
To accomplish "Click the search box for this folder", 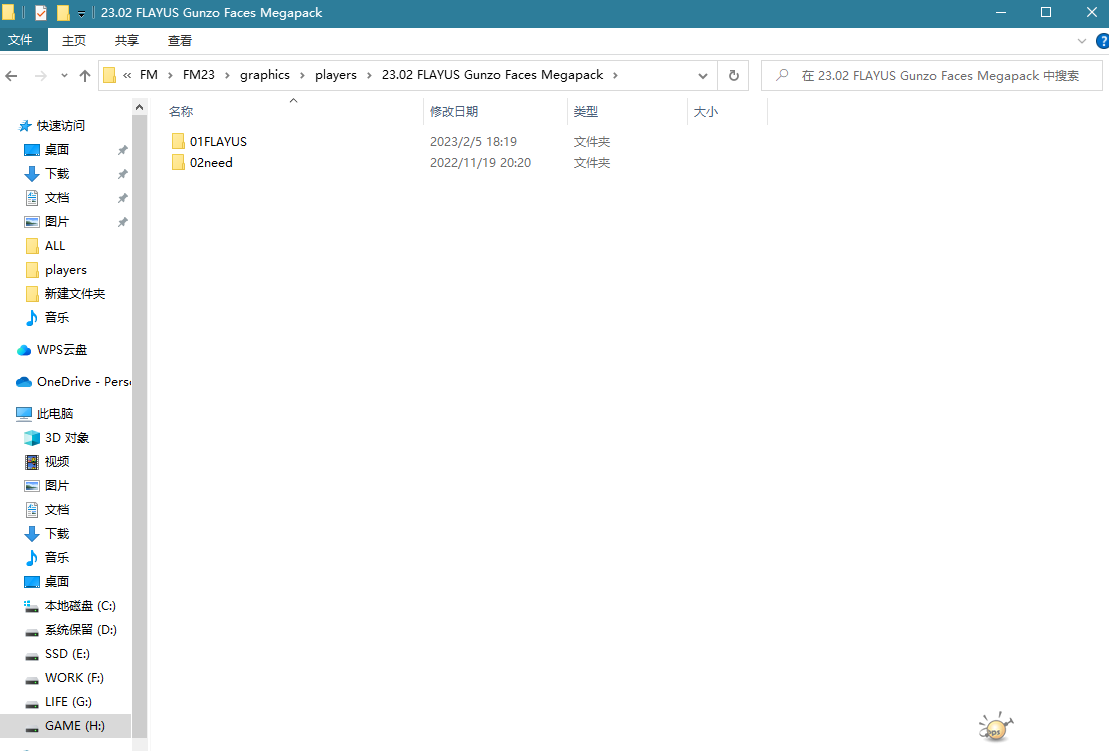I will [x=931, y=76].
